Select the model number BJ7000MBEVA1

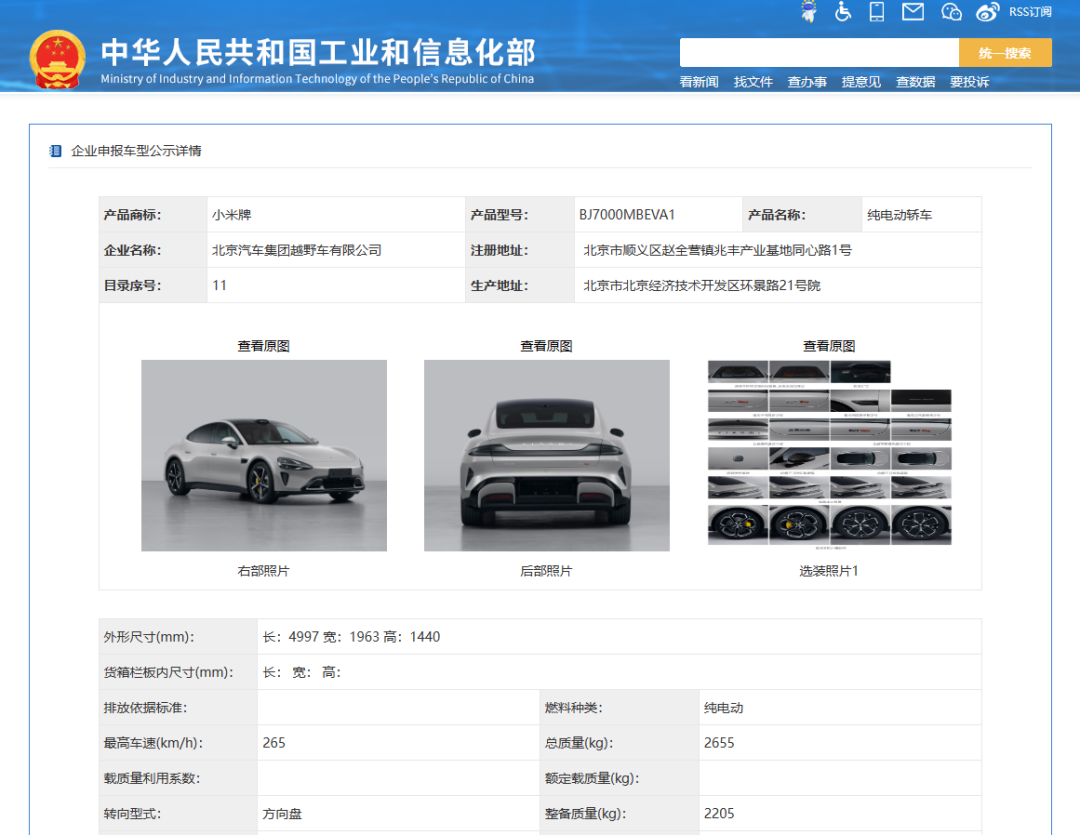point(627,215)
